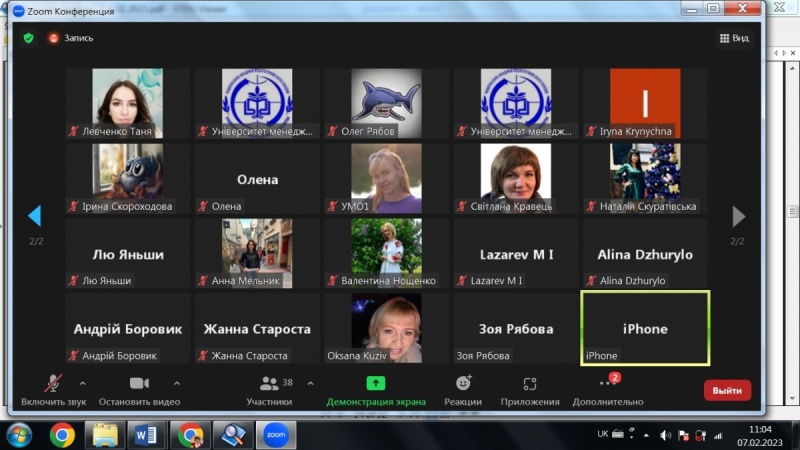Unmute the microphone (Включить звук)
The width and height of the screenshot is (800, 450).
[x=53, y=388]
